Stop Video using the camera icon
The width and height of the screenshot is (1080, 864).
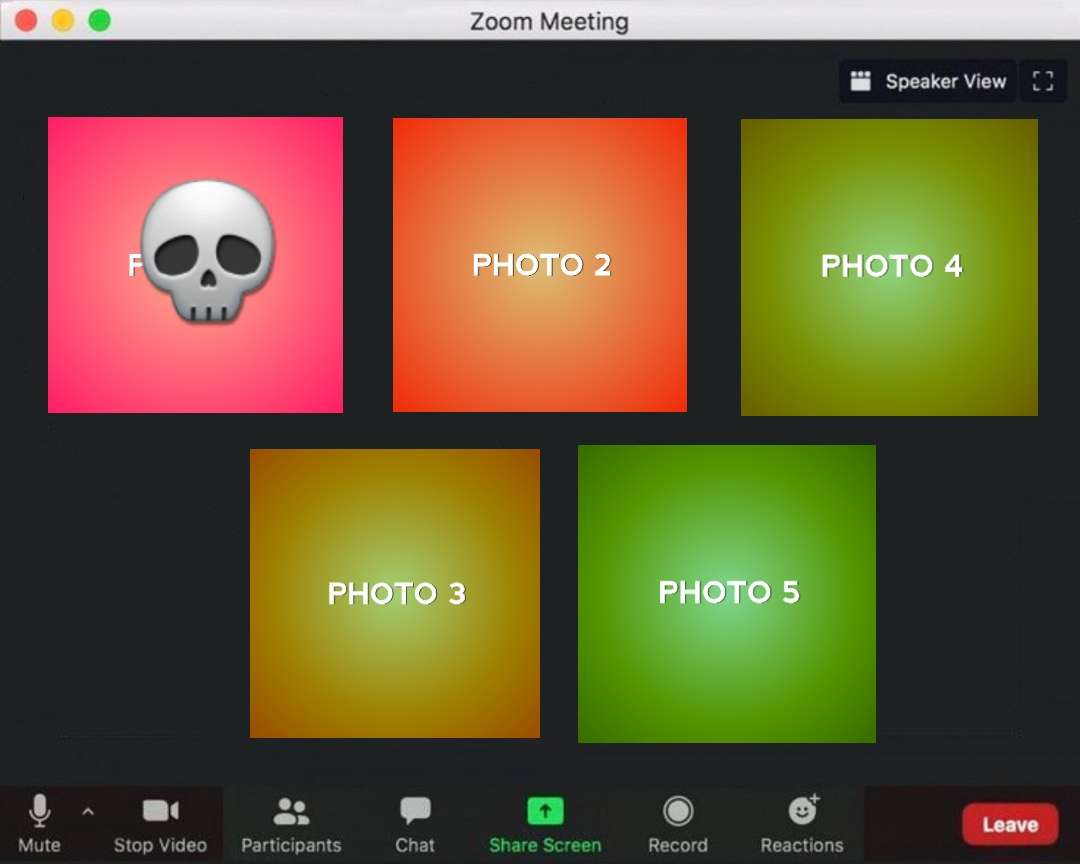click(160, 811)
